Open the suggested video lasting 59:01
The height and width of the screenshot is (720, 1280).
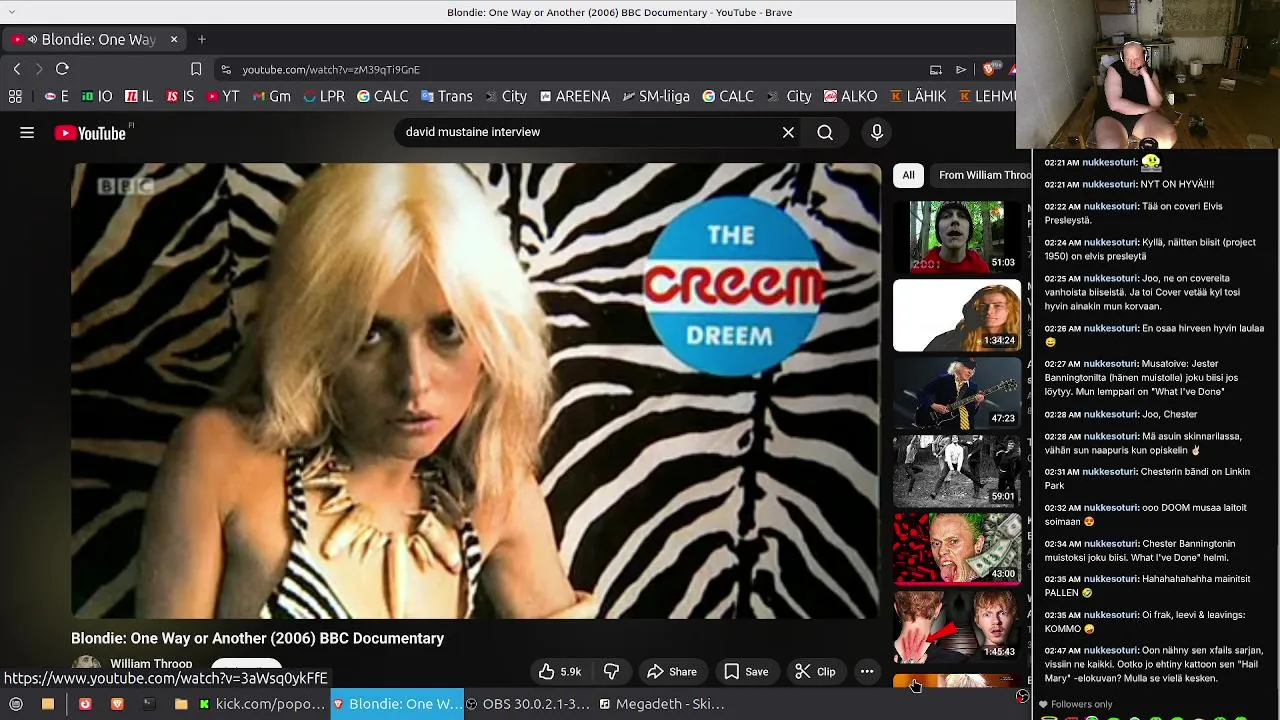957,471
